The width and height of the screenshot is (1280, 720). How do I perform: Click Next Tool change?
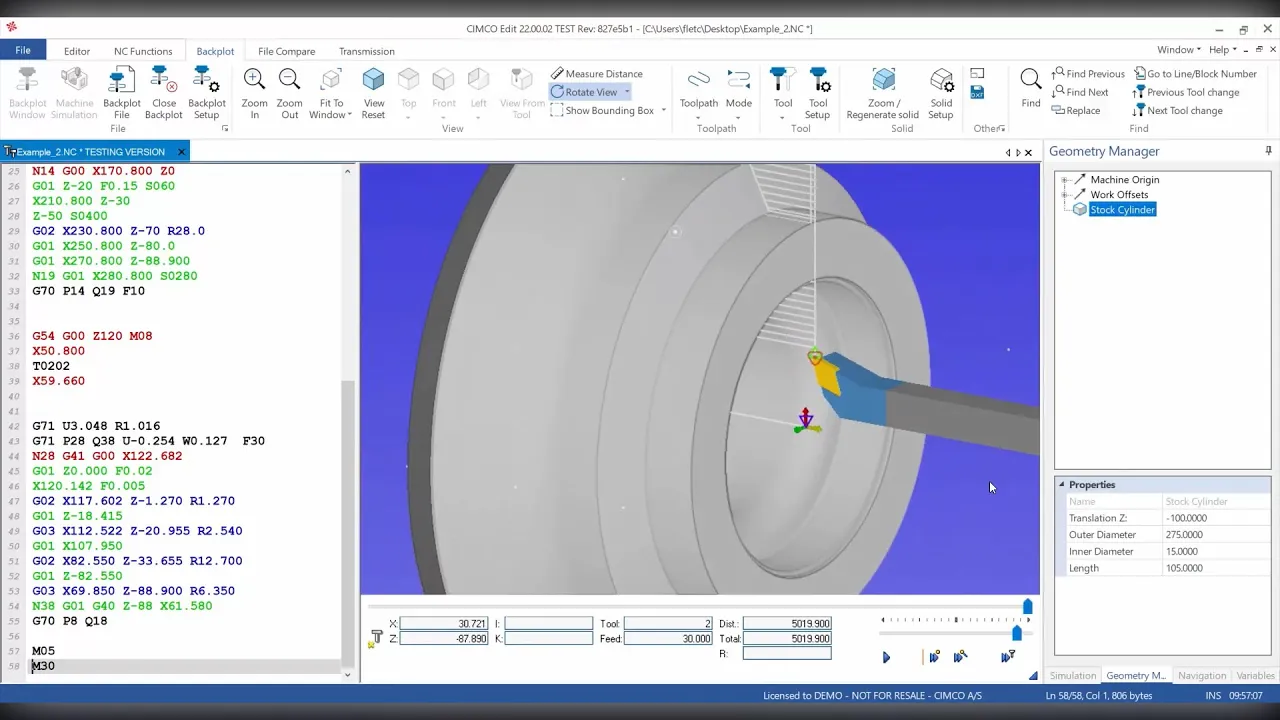tap(1177, 110)
